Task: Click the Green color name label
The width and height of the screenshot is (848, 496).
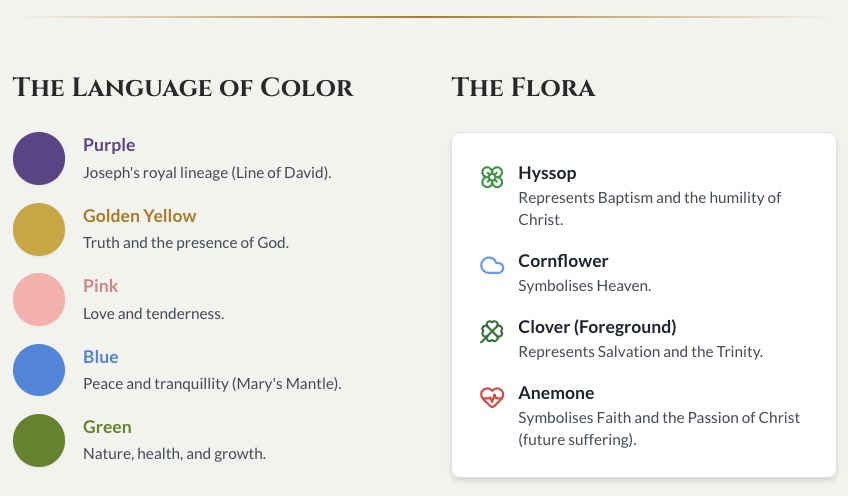Action: tap(106, 427)
